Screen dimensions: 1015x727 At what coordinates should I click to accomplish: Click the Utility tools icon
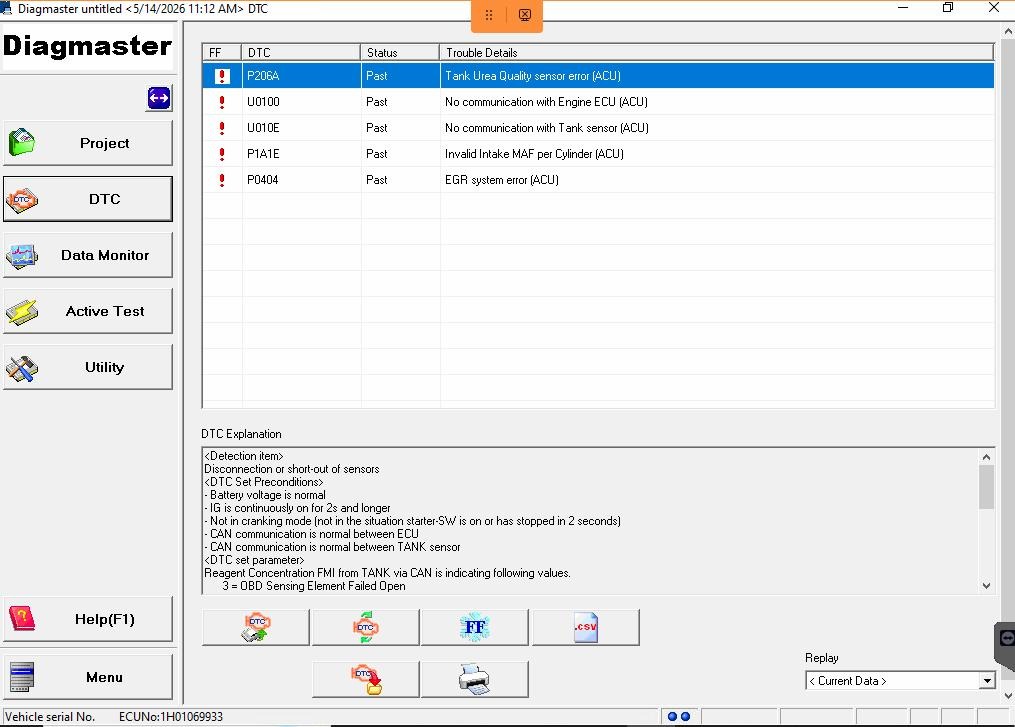click(21, 368)
